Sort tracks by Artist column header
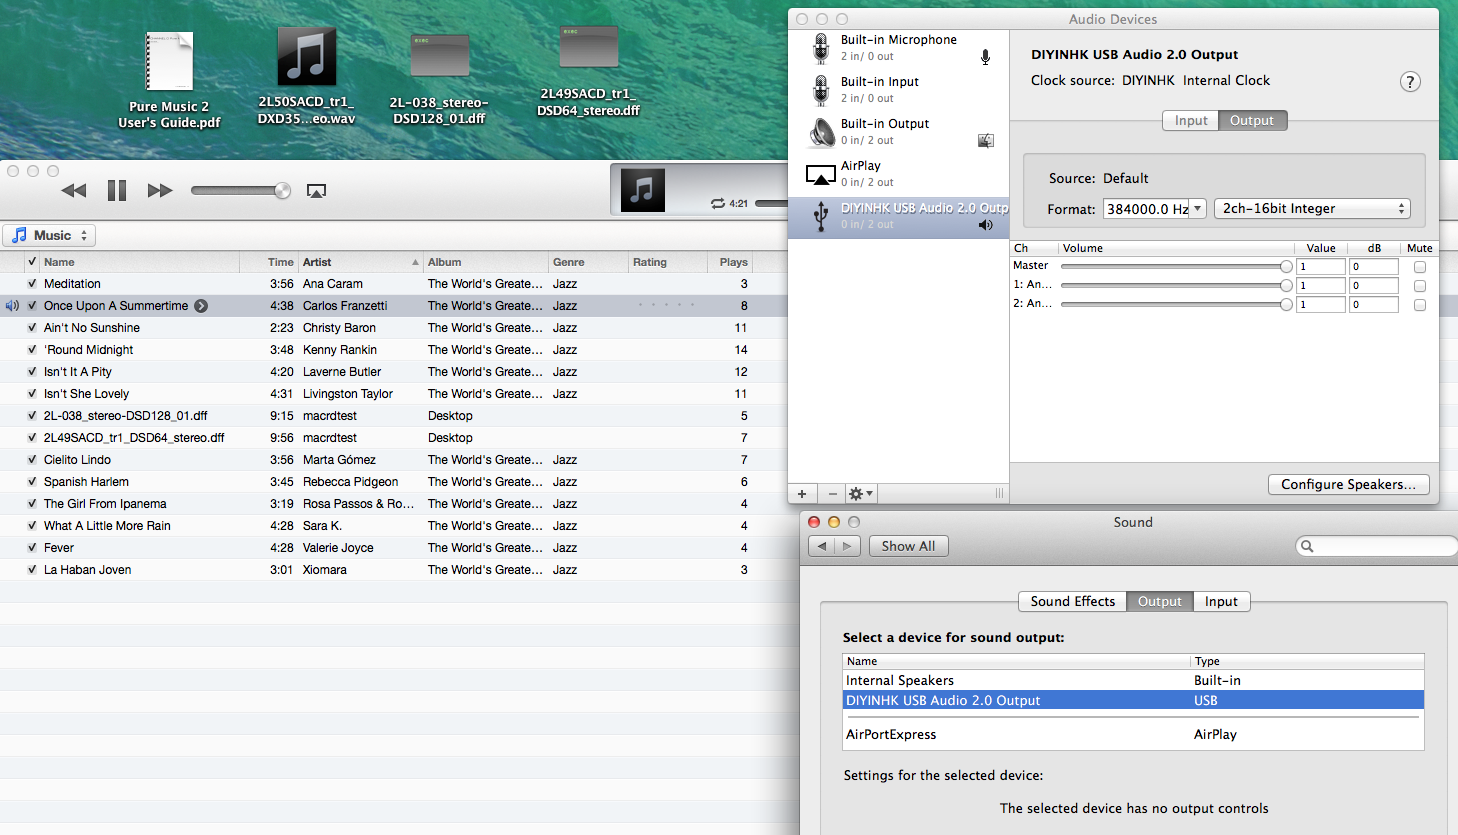 [360, 262]
